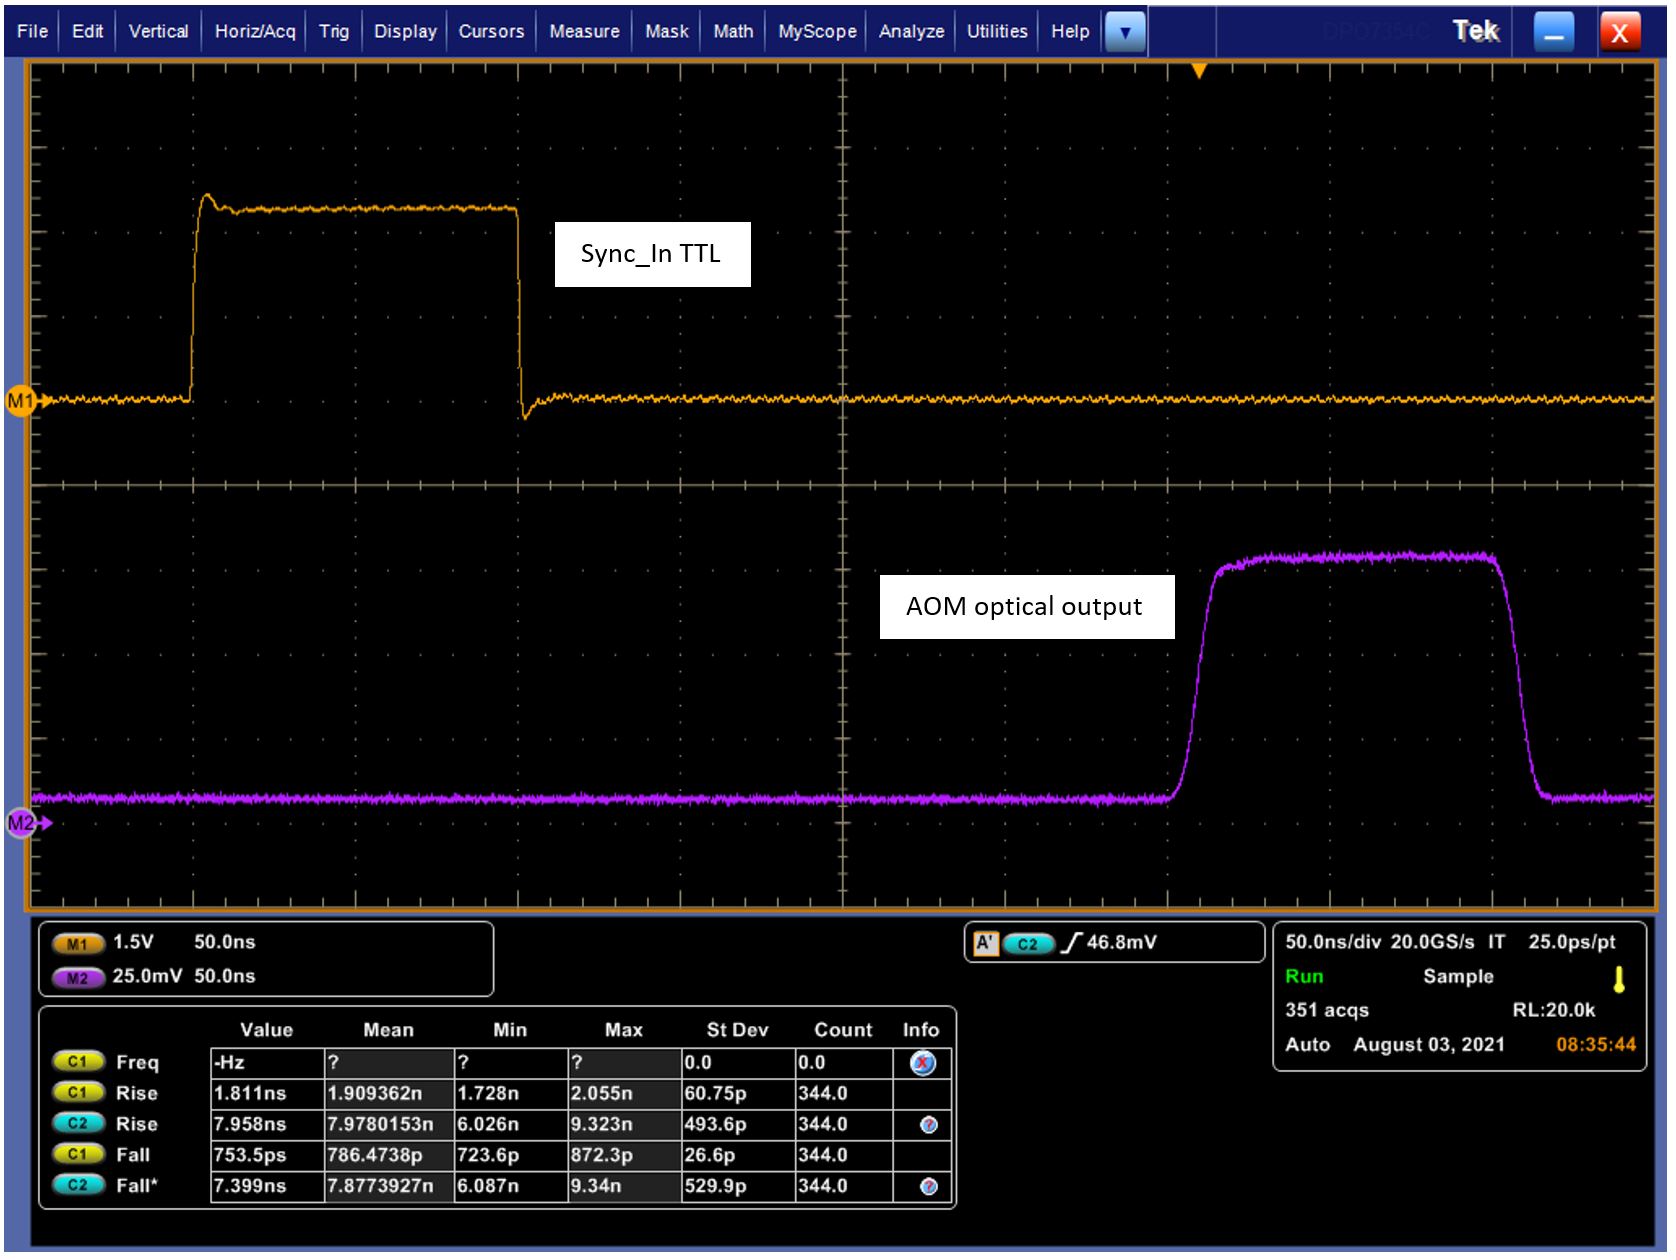1676x1260 pixels.
Task: Click the C1 badge for Freq measurement
Action: pyautogui.click(x=78, y=1062)
